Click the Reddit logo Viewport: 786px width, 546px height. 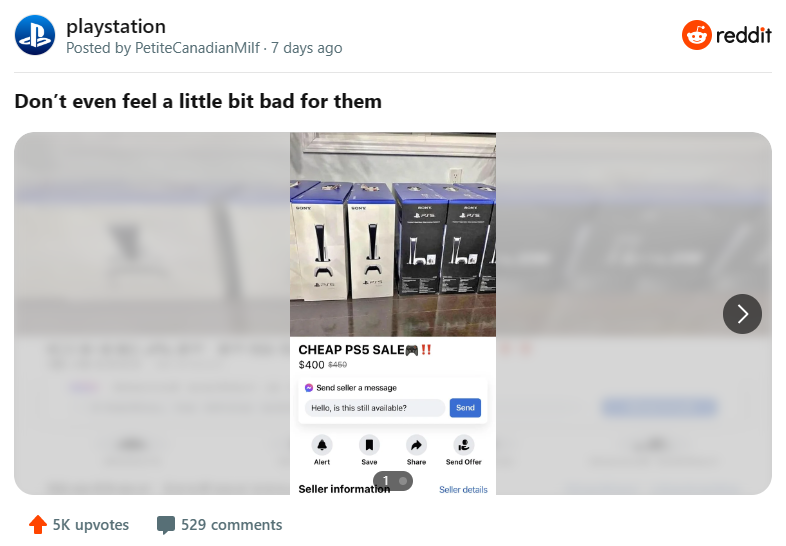coord(726,35)
